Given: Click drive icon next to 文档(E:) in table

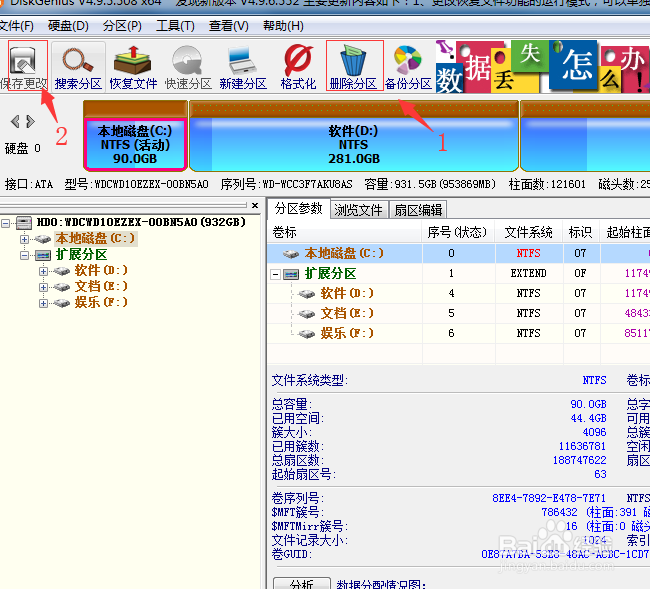Looking at the screenshot, I should [x=307, y=314].
